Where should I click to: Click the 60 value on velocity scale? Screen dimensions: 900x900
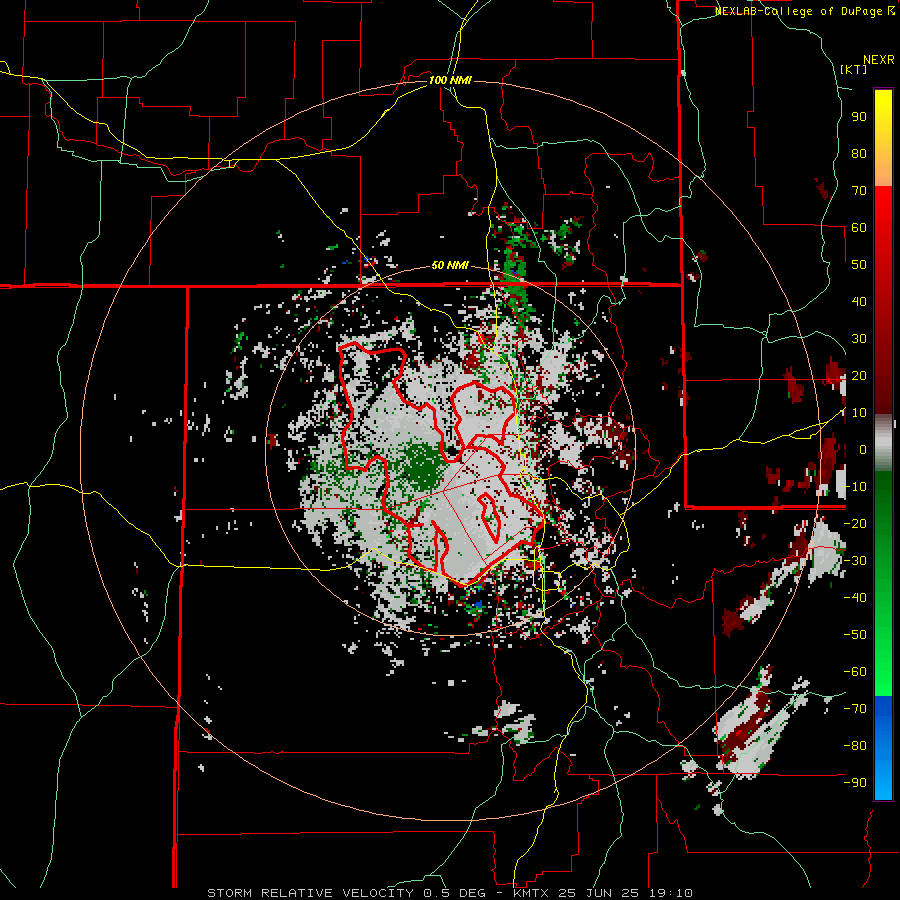tap(859, 227)
